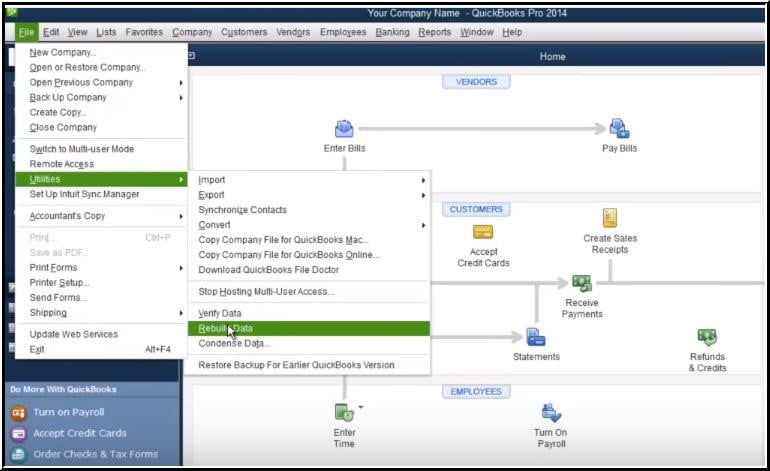Viewport: 770px width, 471px height.
Task: Open the Edit menu
Action: pos(51,32)
